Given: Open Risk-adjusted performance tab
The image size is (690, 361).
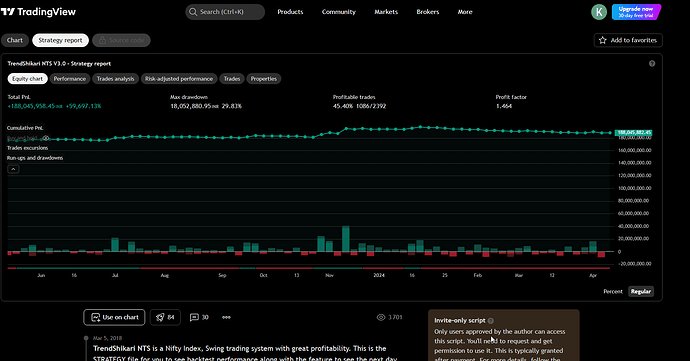Looking at the screenshot, I should 179,79.
